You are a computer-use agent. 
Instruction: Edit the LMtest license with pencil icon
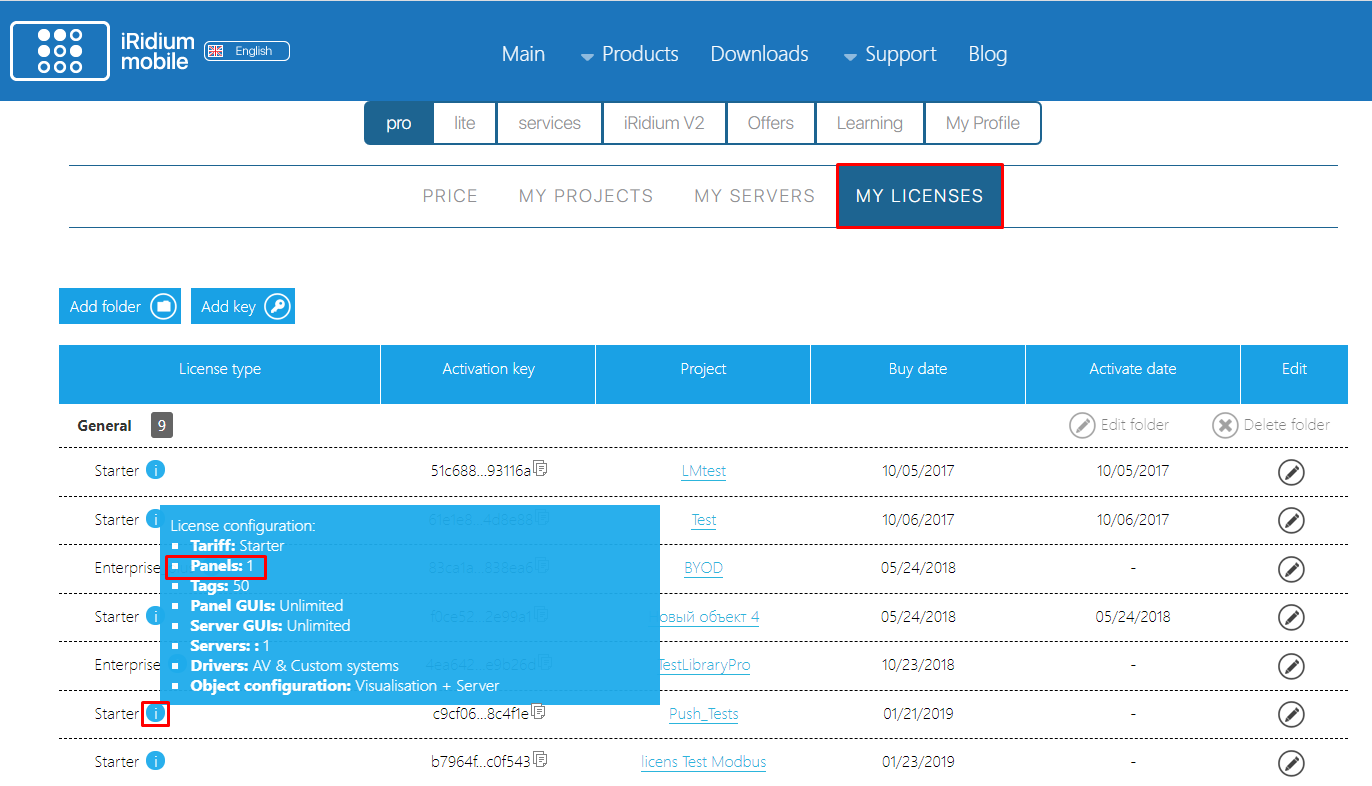click(x=1291, y=471)
